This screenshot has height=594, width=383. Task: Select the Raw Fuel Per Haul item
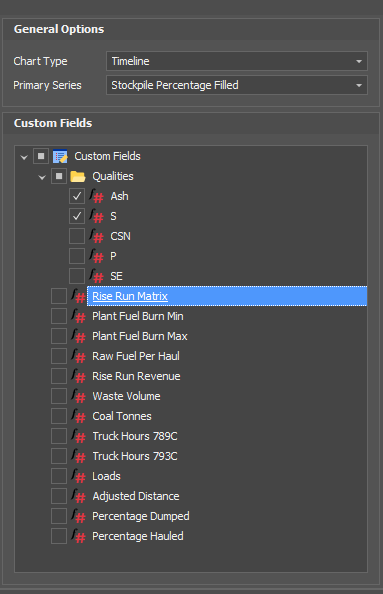[x=136, y=356]
